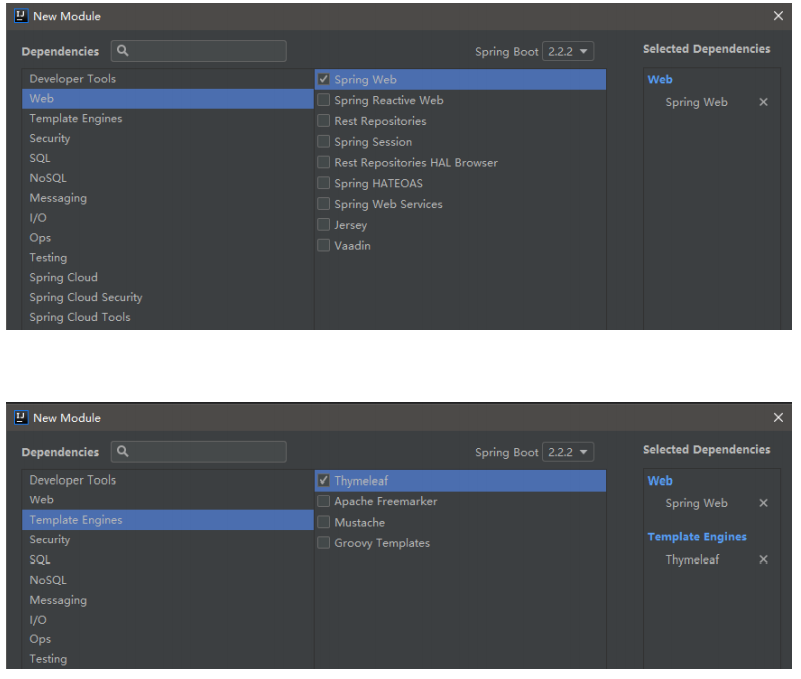Click search magnifier icon in top window
Image resolution: width=801 pixels, height=679 pixels.
[123, 51]
